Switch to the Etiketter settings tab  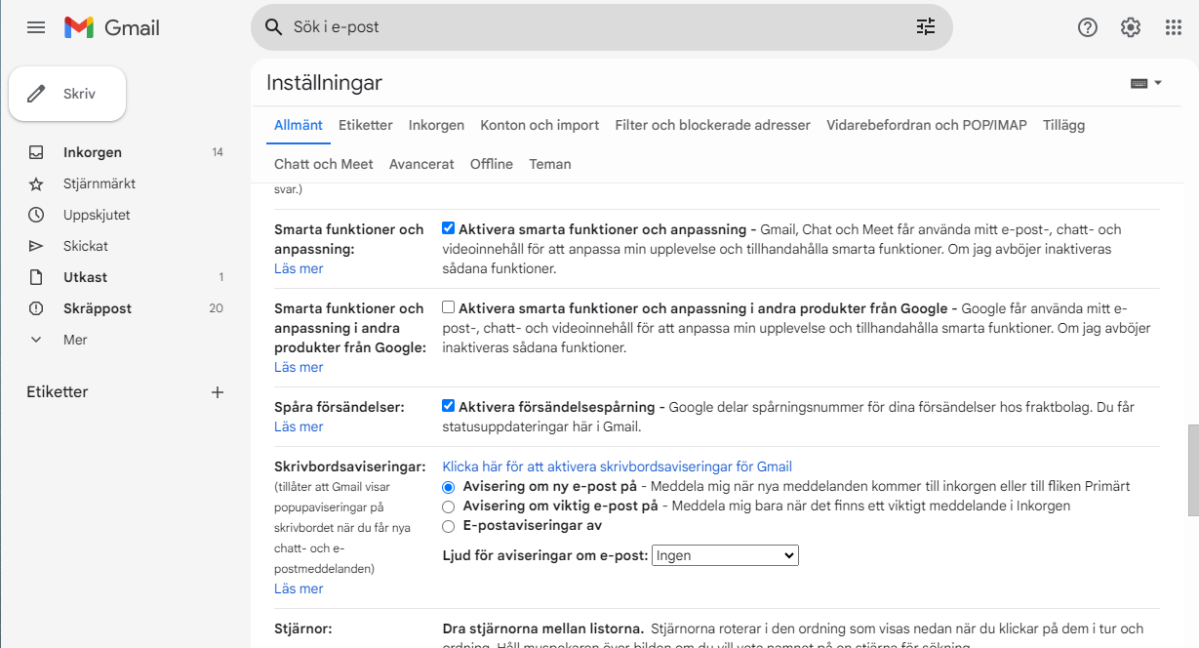click(365, 125)
